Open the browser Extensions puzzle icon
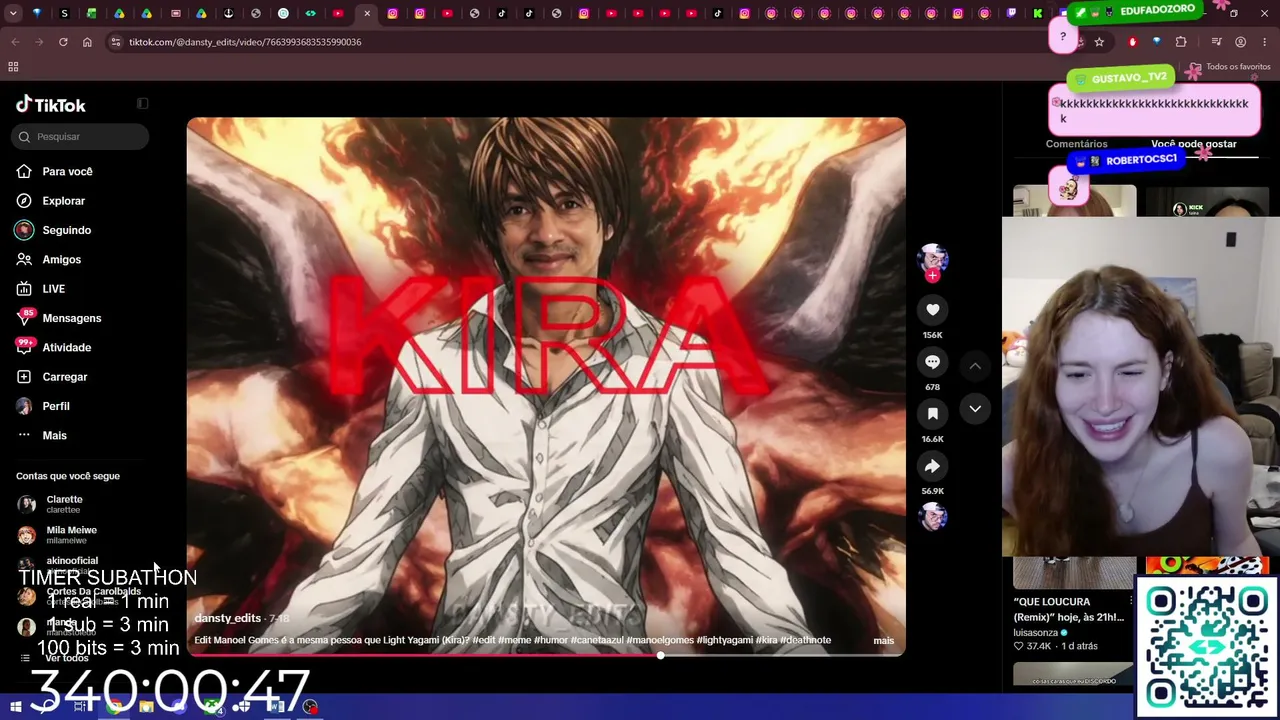The width and height of the screenshot is (1280, 720). (x=1181, y=42)
